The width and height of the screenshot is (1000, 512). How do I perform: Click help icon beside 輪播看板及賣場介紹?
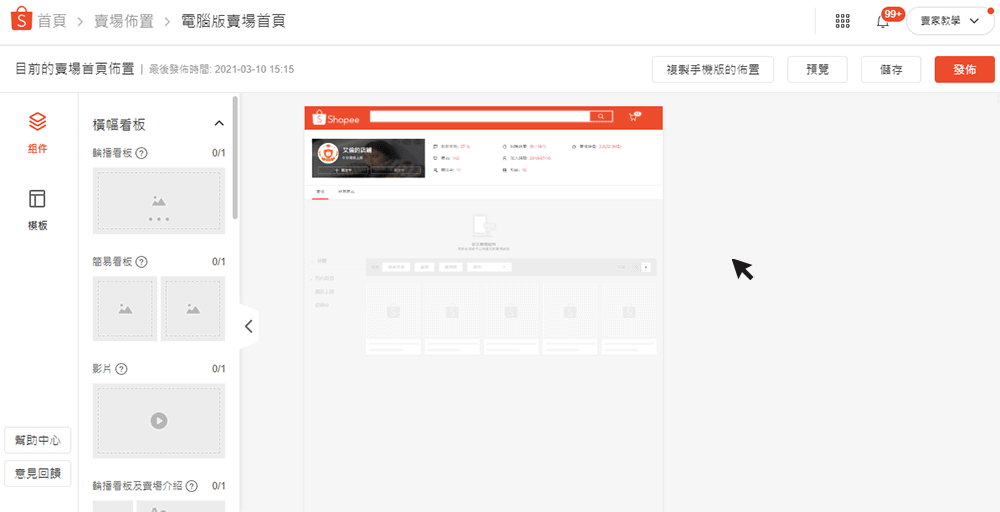(x=191, y=486)
